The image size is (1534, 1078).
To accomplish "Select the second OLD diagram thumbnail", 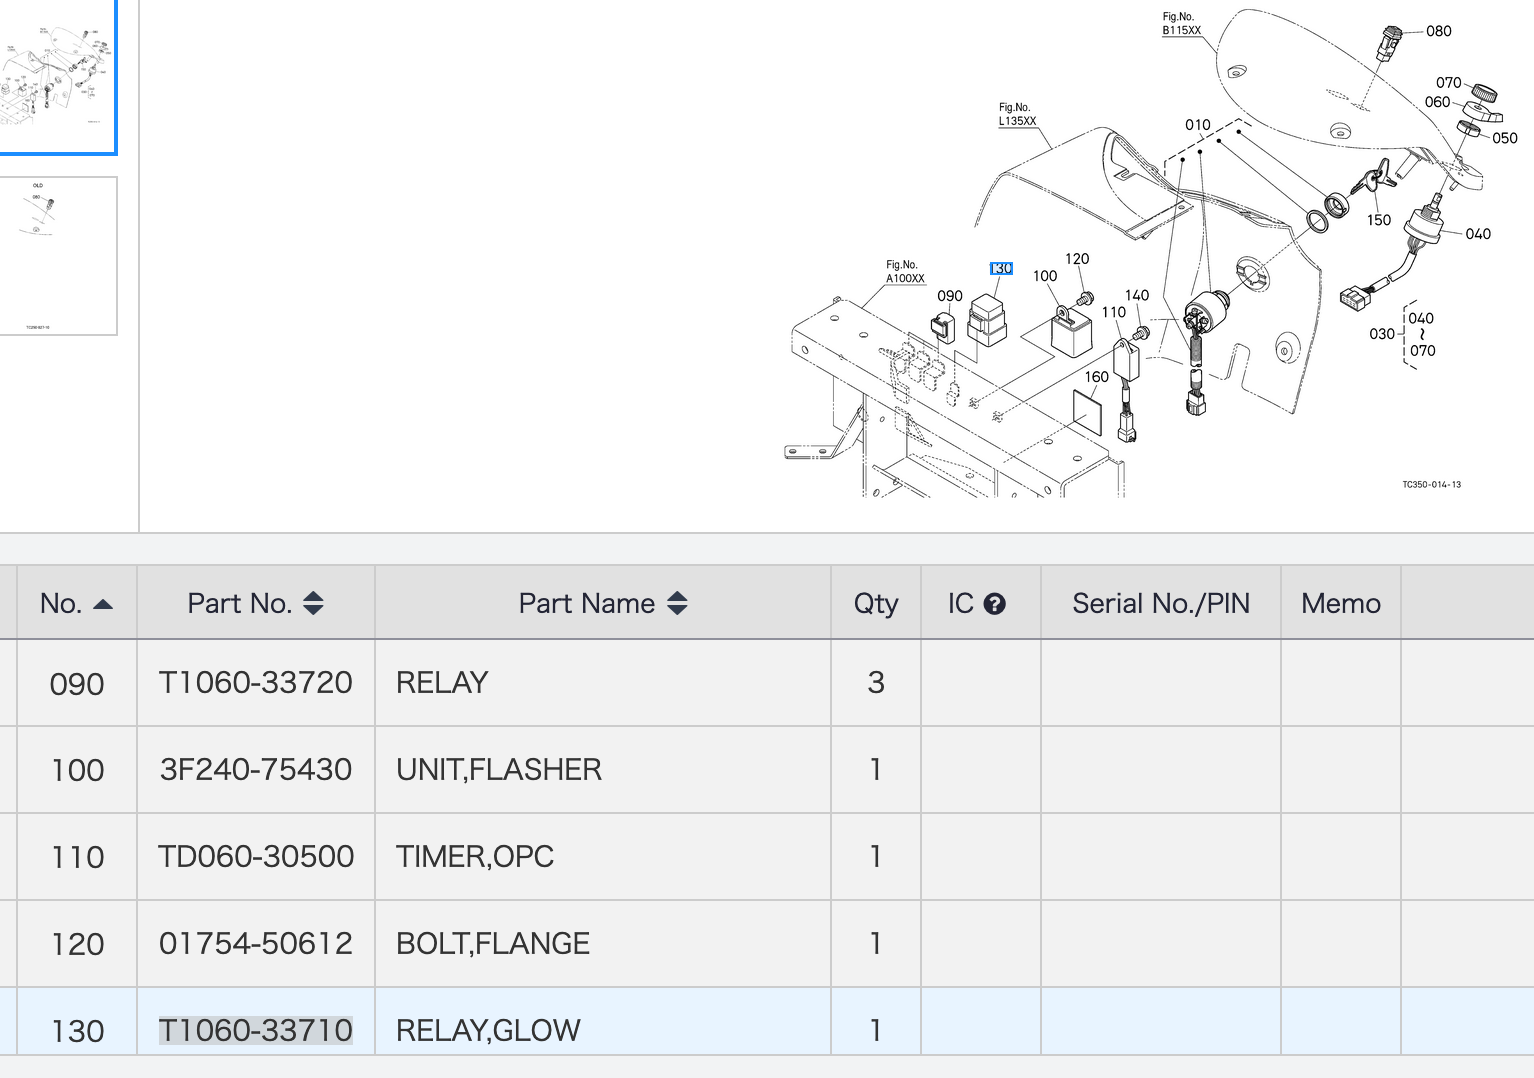I will [x=57, y=256].
